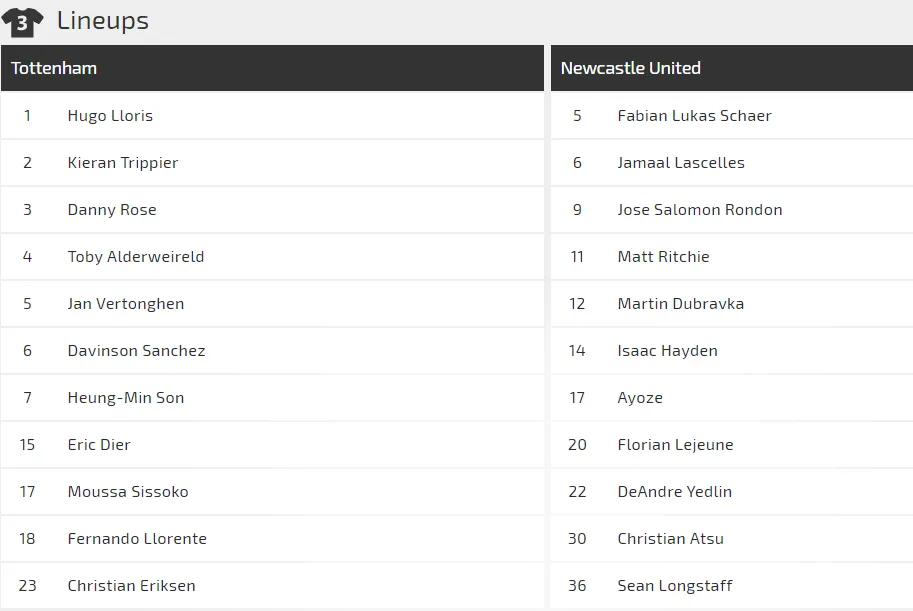The width and height of the screenshot is (913, 611).
Task: Click Jan Vertonghen in Tottenham lineup
Action: coord(125,304)
